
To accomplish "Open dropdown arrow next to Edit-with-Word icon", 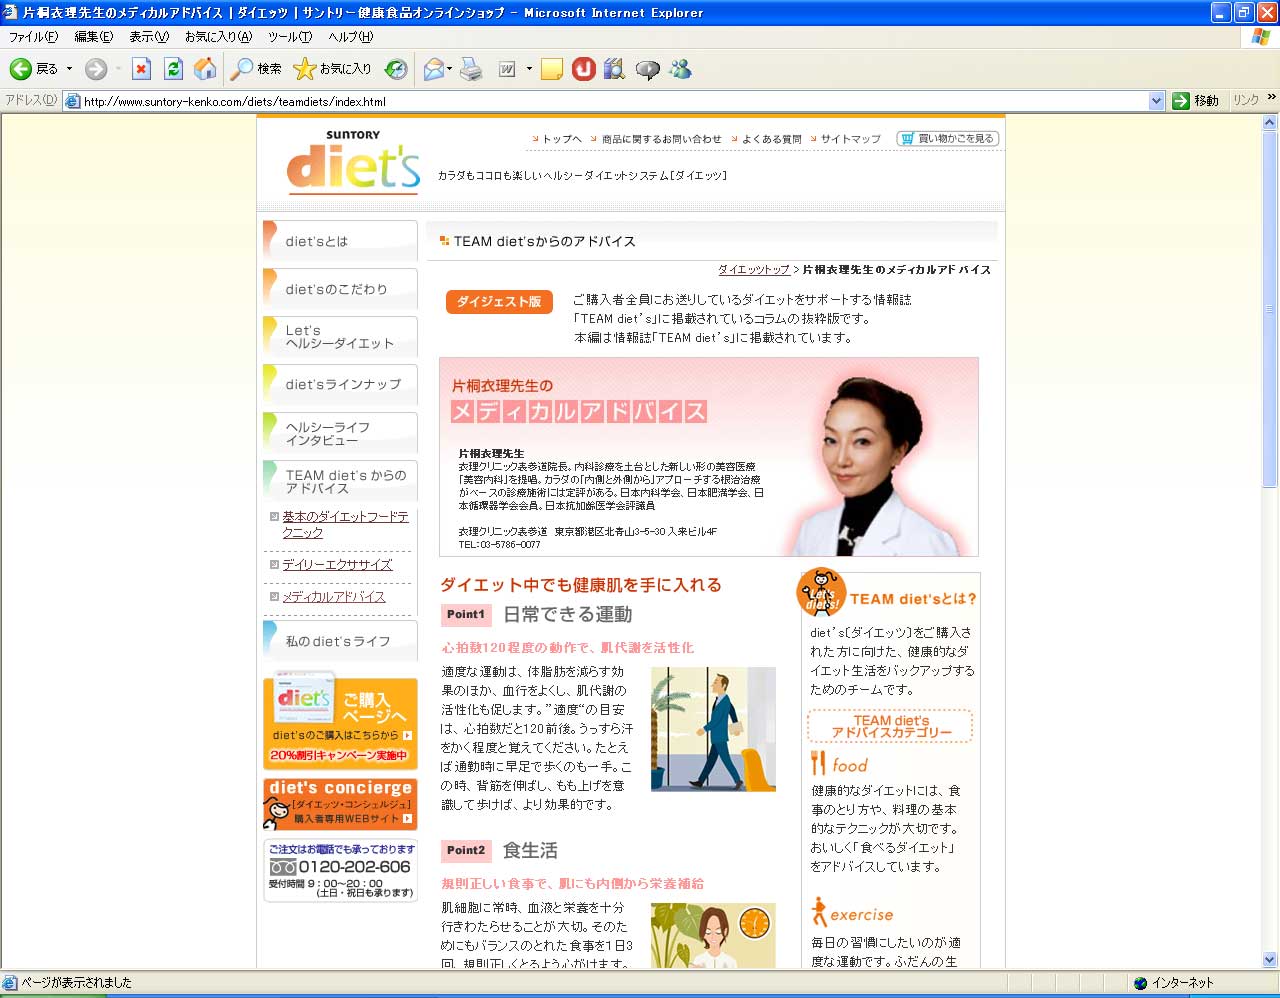I will click(529, 69).
